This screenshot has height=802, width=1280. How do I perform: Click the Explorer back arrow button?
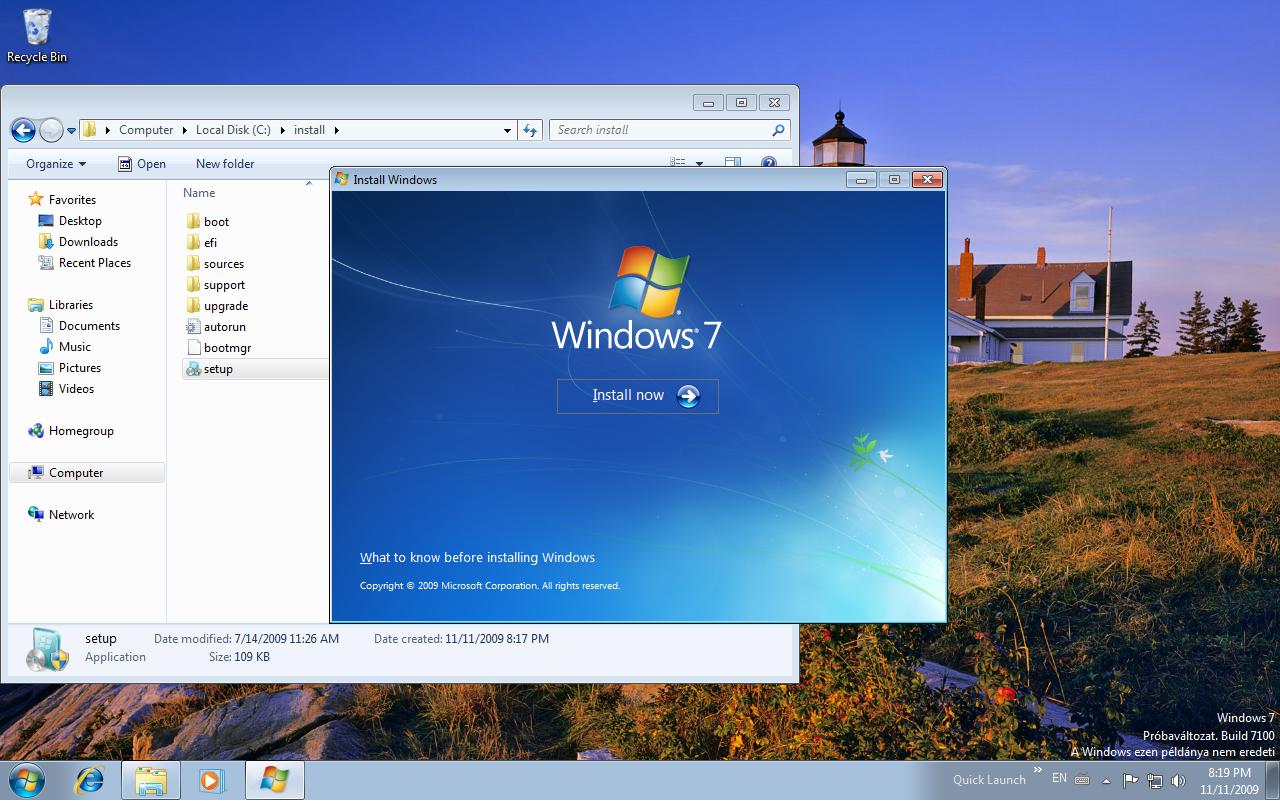[23, 130]
